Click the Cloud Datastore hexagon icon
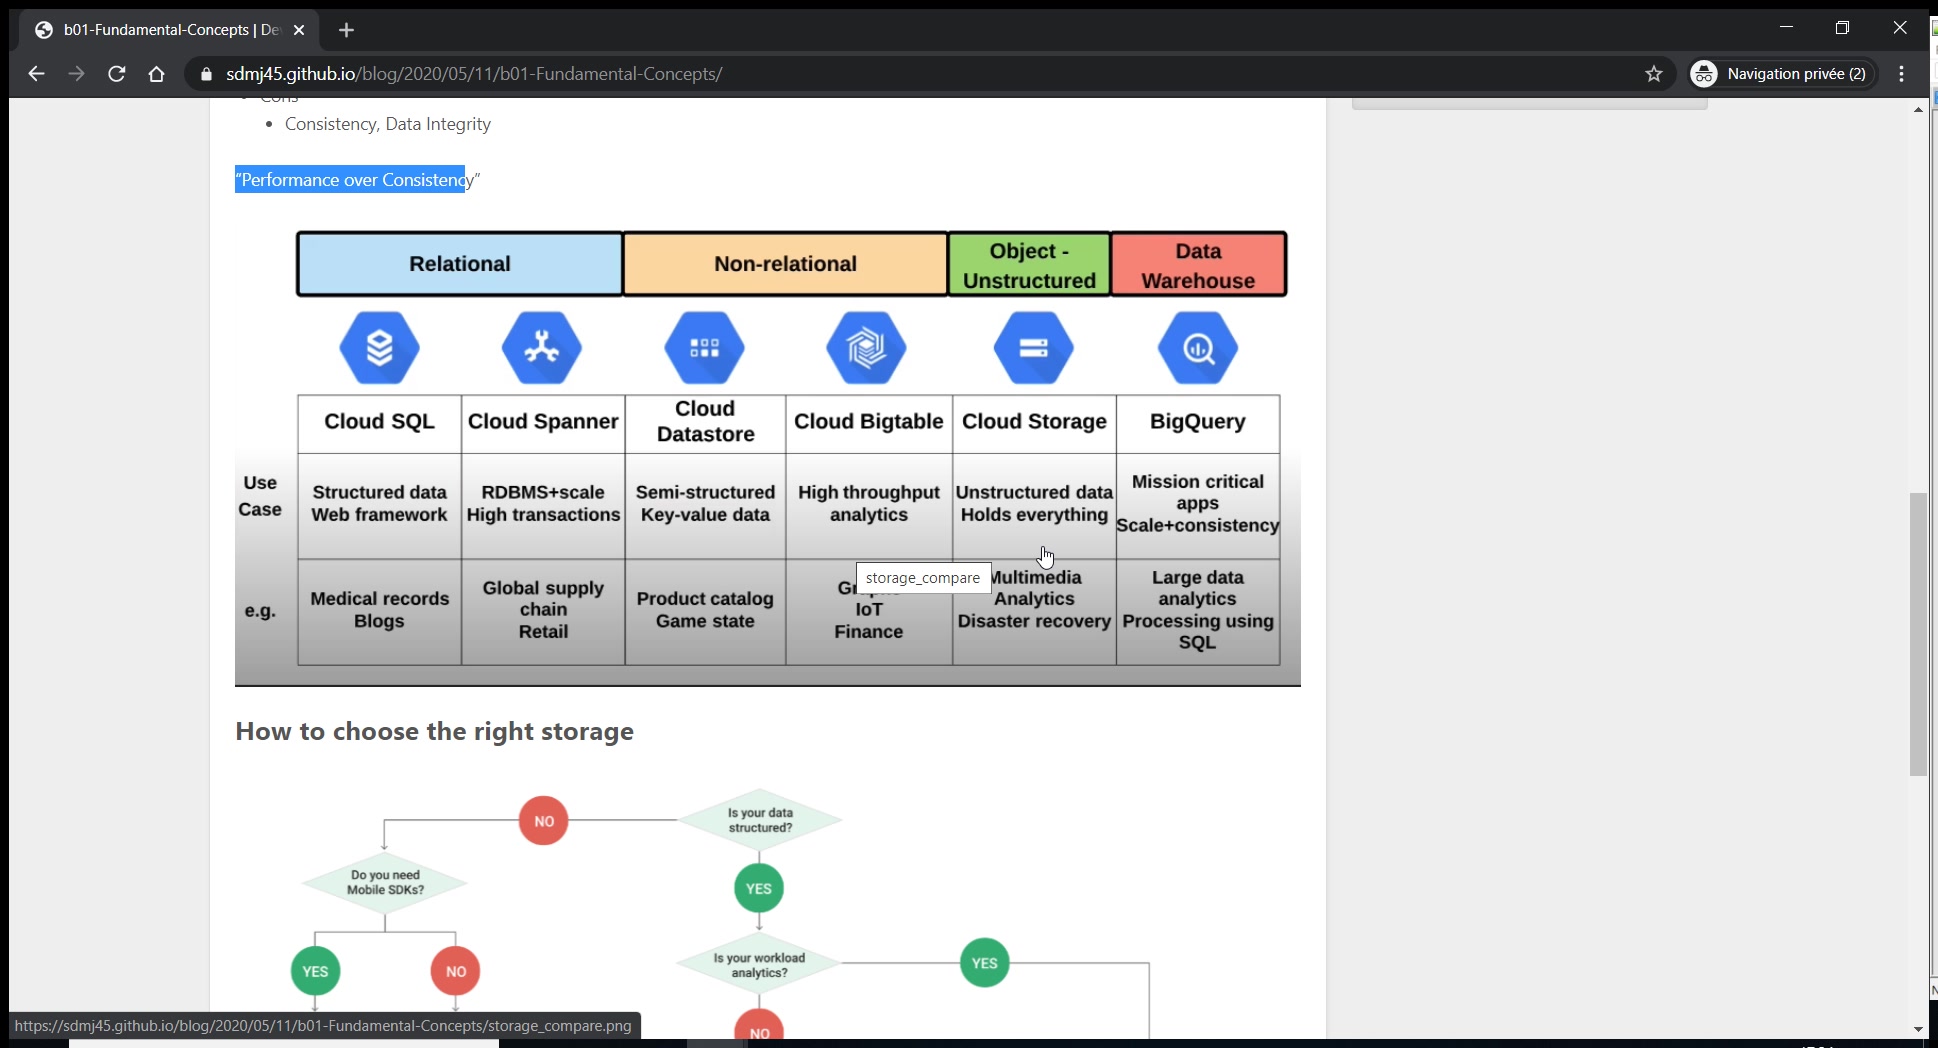Image resolution: width=1938 pixels, height=1048 pixels. (705, 348)
